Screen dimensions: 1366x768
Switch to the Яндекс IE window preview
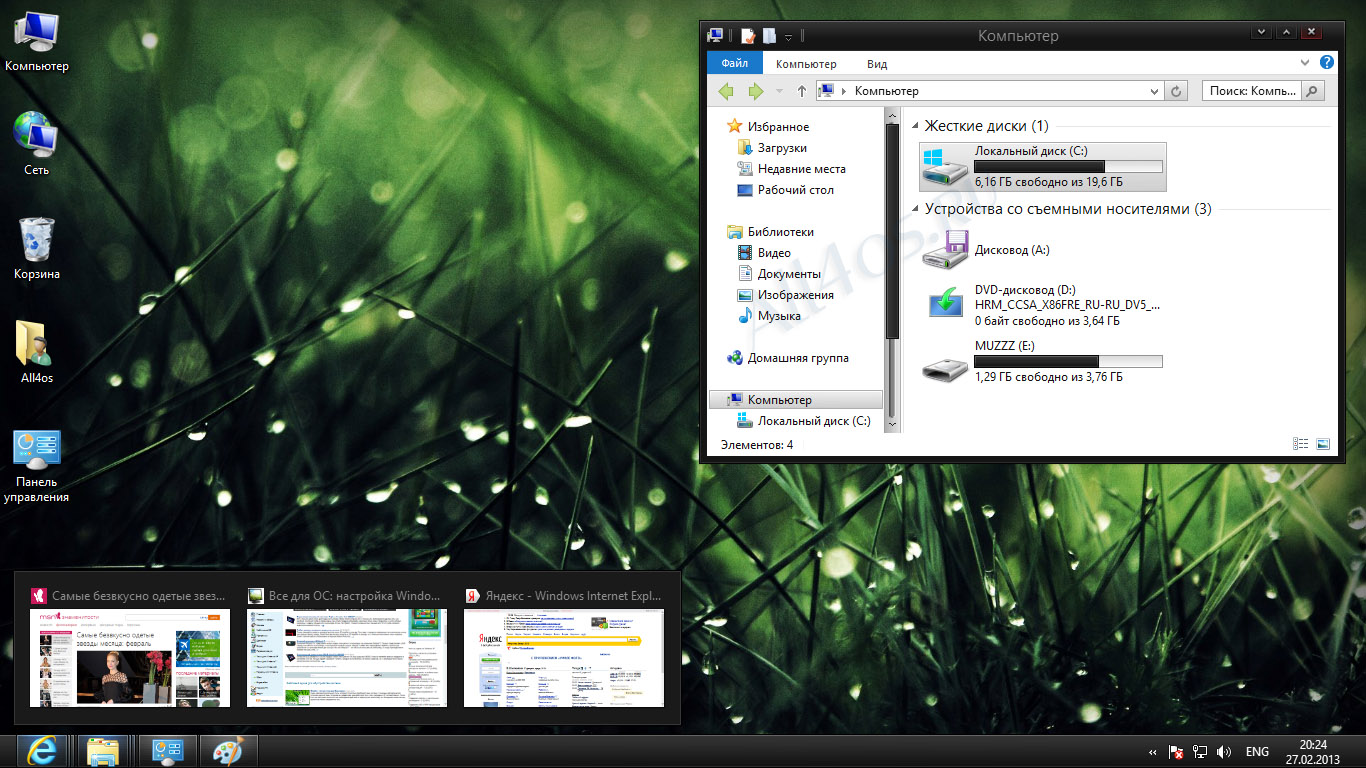564,646
